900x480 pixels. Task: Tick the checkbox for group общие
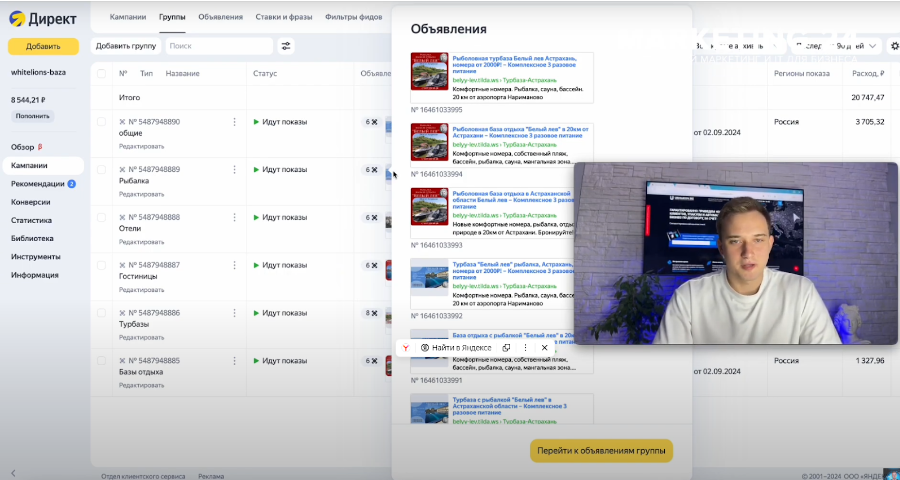click(101, 122)
